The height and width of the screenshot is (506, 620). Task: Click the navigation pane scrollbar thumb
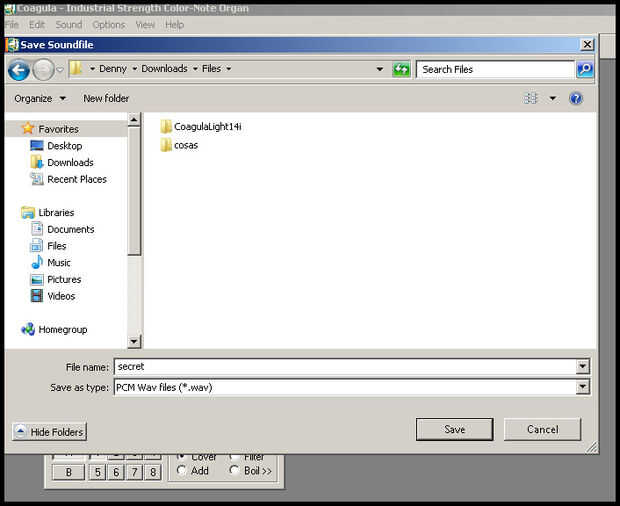pos(134,191)
